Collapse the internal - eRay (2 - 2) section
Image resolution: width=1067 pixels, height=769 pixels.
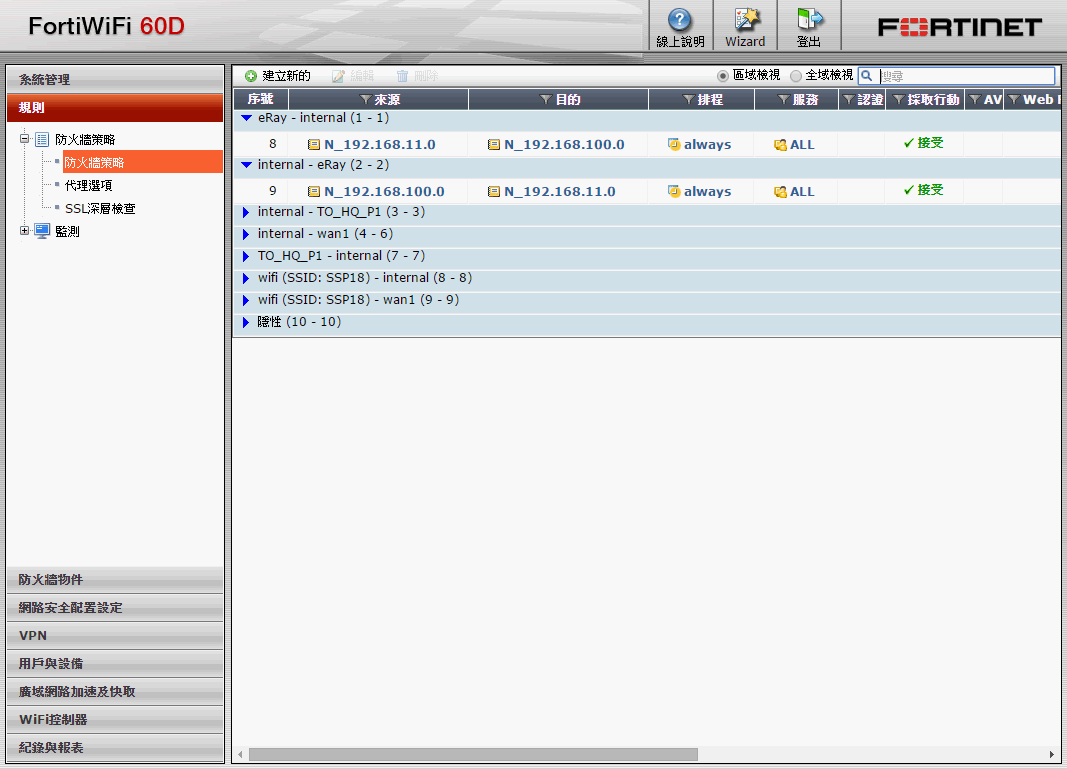[x=246, y=165]
